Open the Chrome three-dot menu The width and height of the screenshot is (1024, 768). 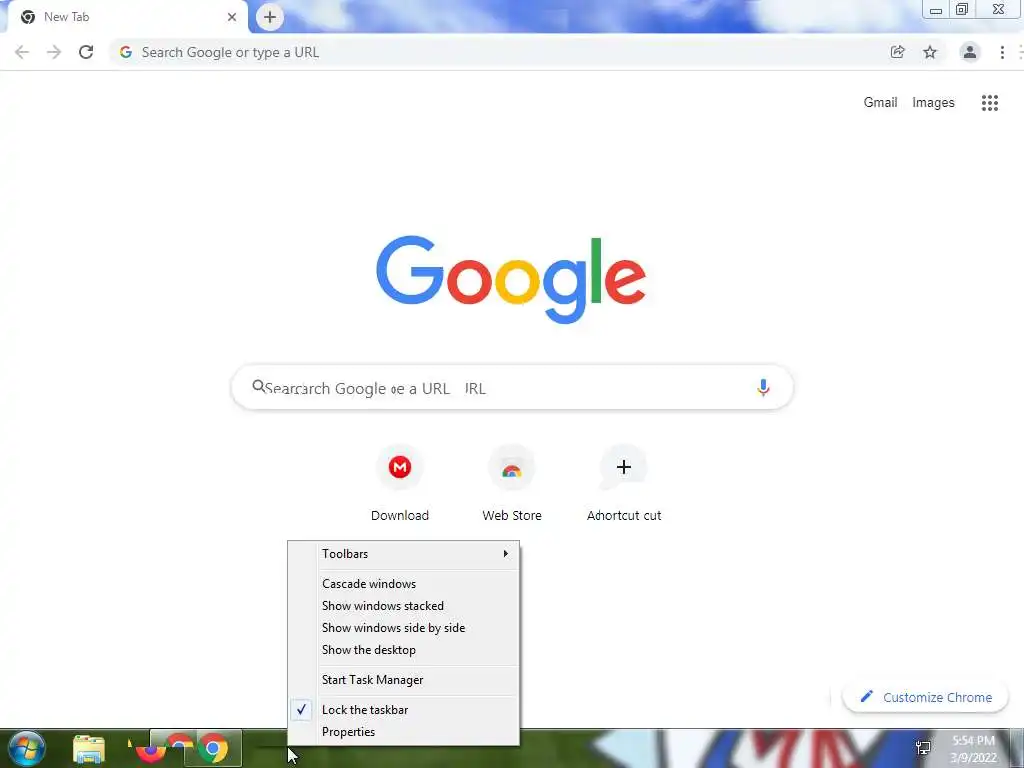coord(1002,52)
